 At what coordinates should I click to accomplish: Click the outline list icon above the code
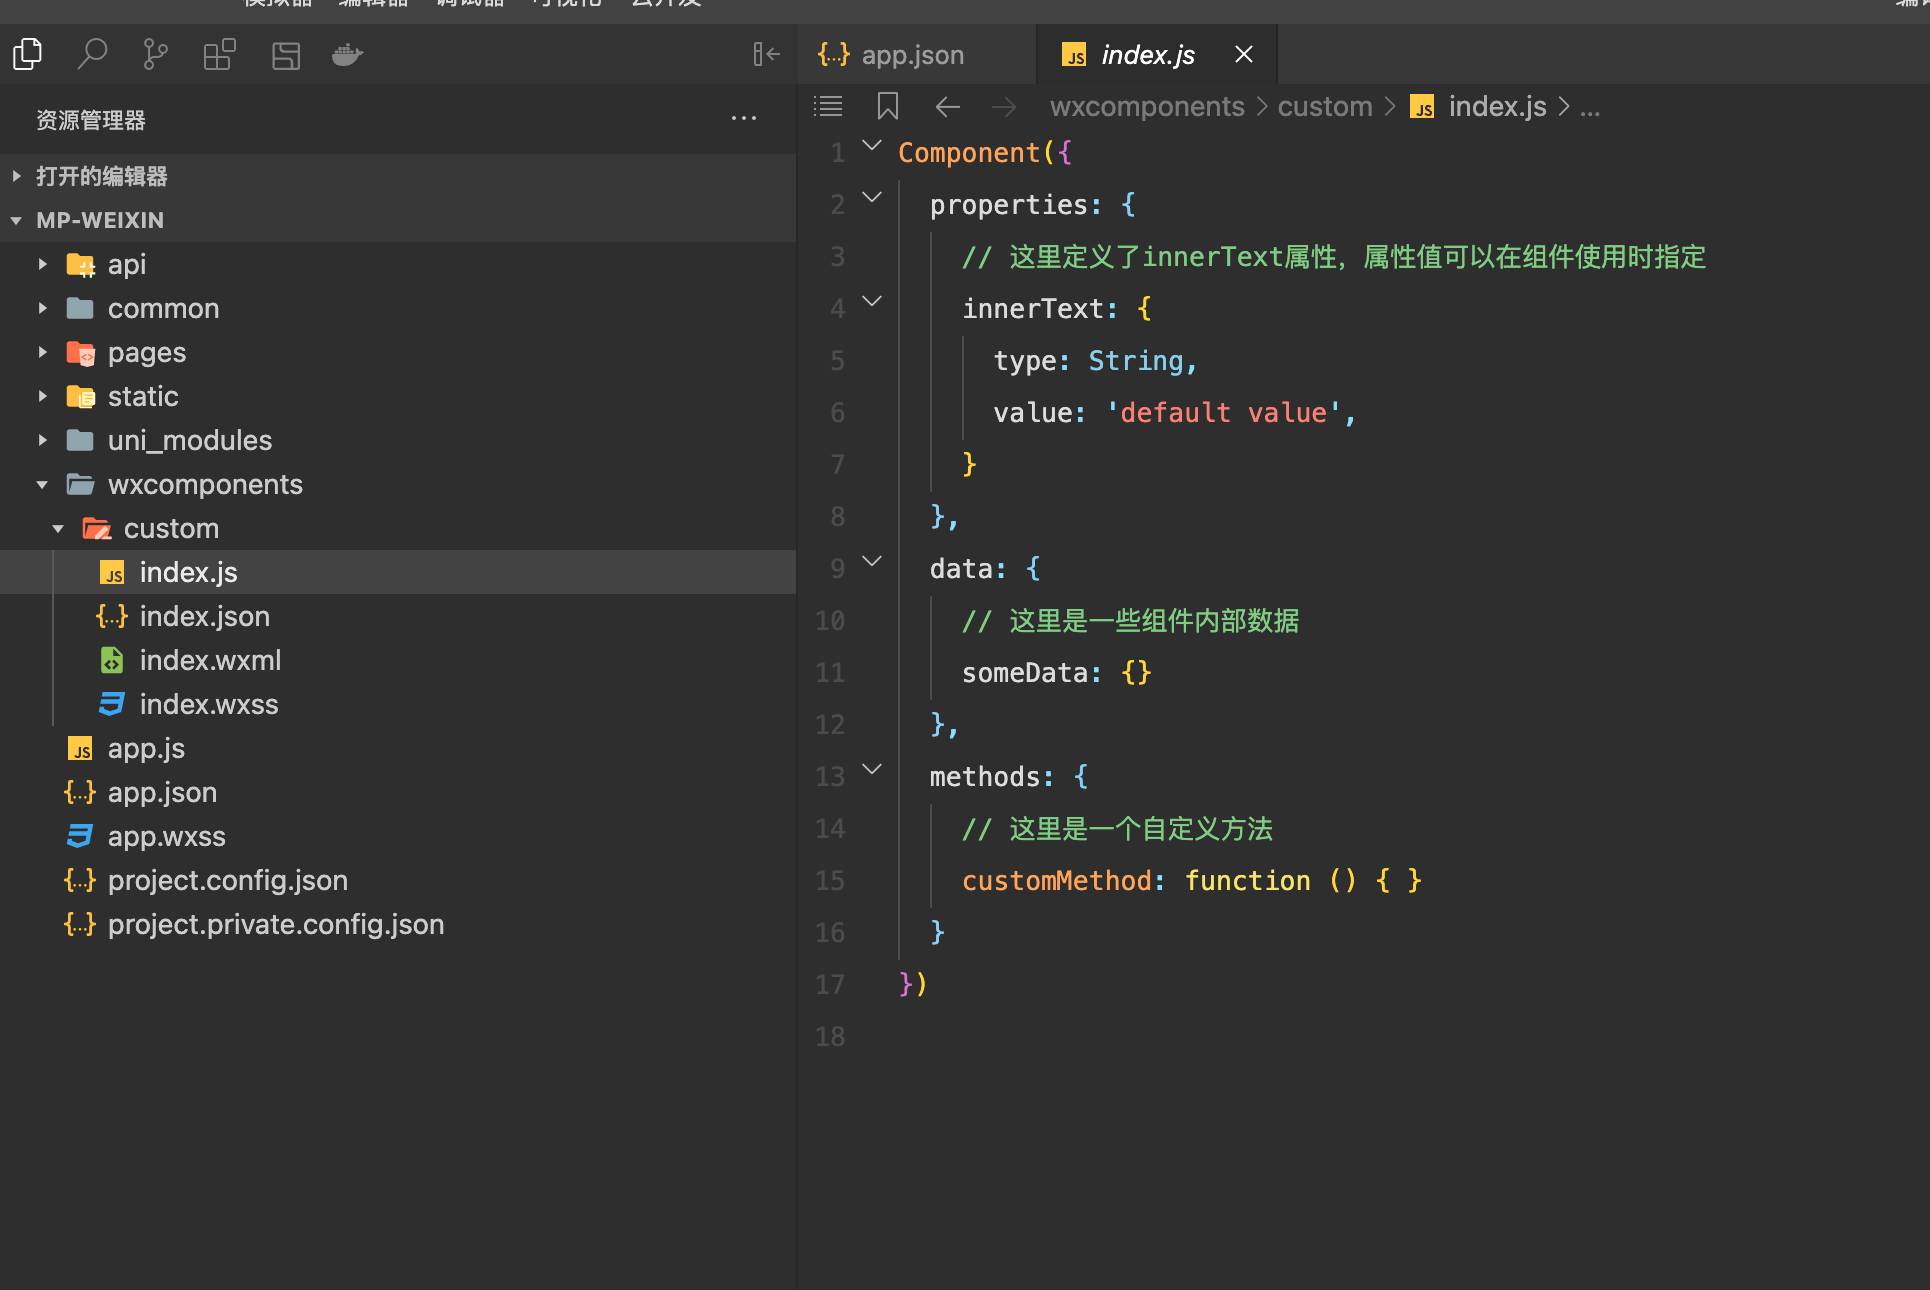(828, 106)
